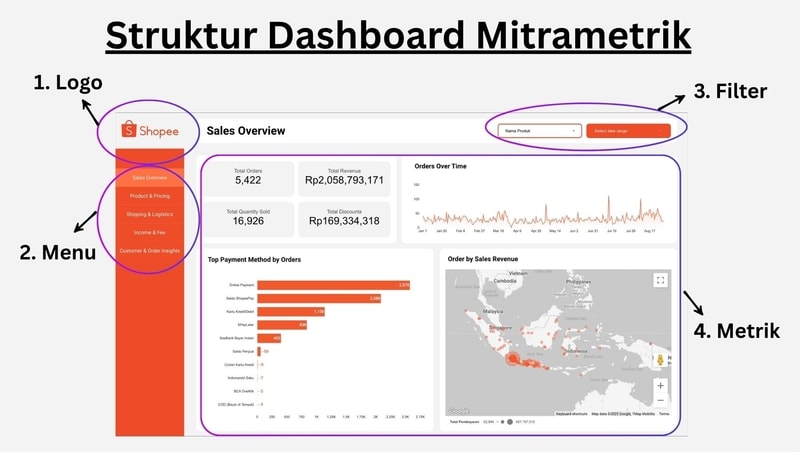Open the Select date range picker

[626, 130]
